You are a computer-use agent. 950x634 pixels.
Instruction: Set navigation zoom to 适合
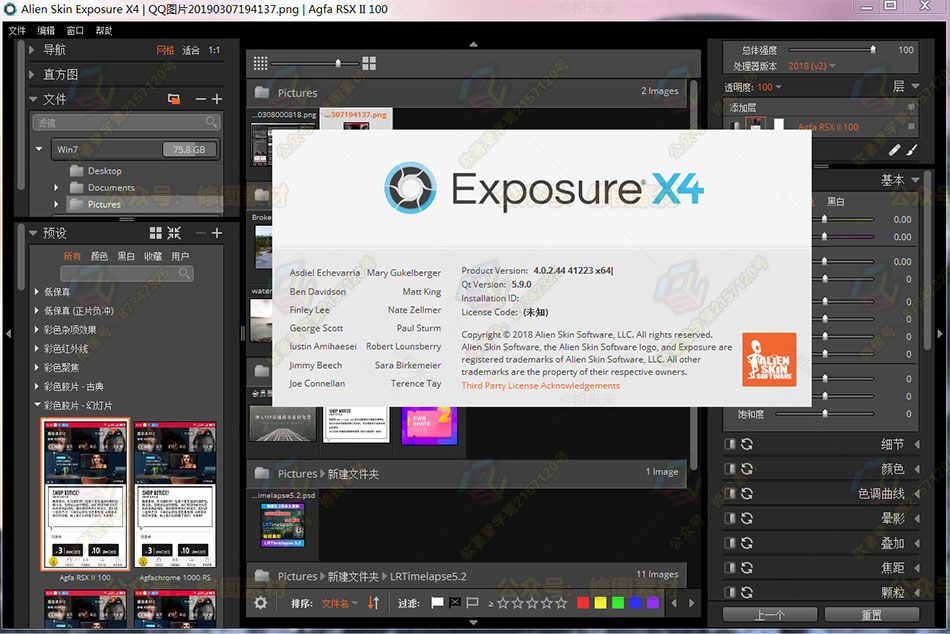[x=191, y=50]
